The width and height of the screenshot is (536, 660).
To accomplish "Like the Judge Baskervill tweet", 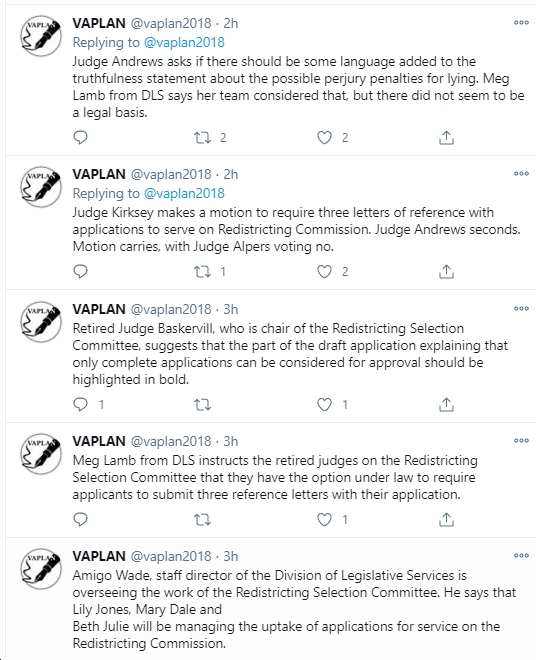I will (324, 405).
